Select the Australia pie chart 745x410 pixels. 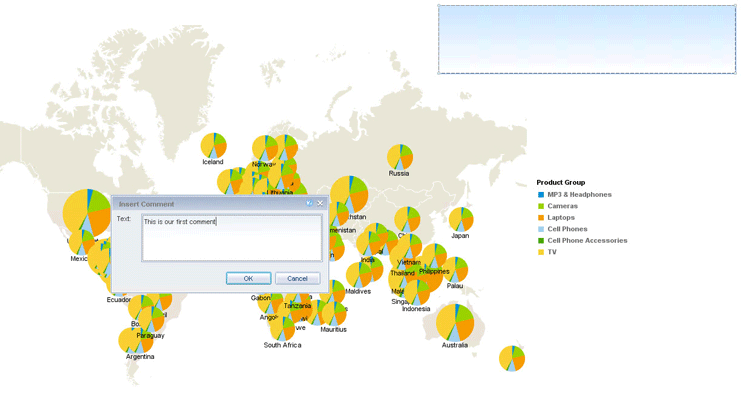[455, 322]
